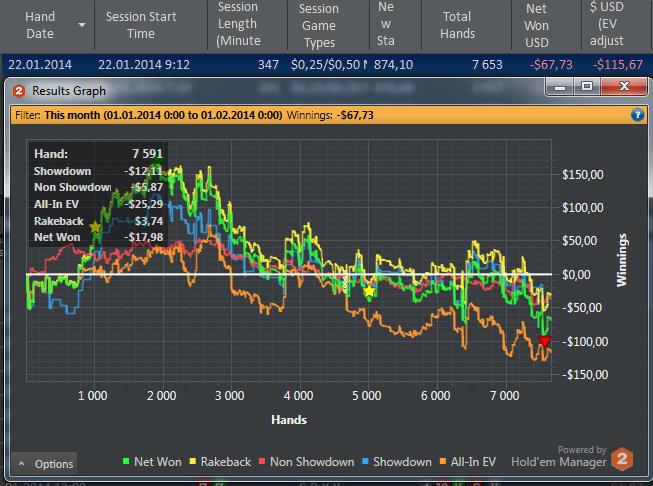The height and width of the screenshot is (486, 653).
Task: Click the blue help question mark icon
Action: tap(637, 115)
